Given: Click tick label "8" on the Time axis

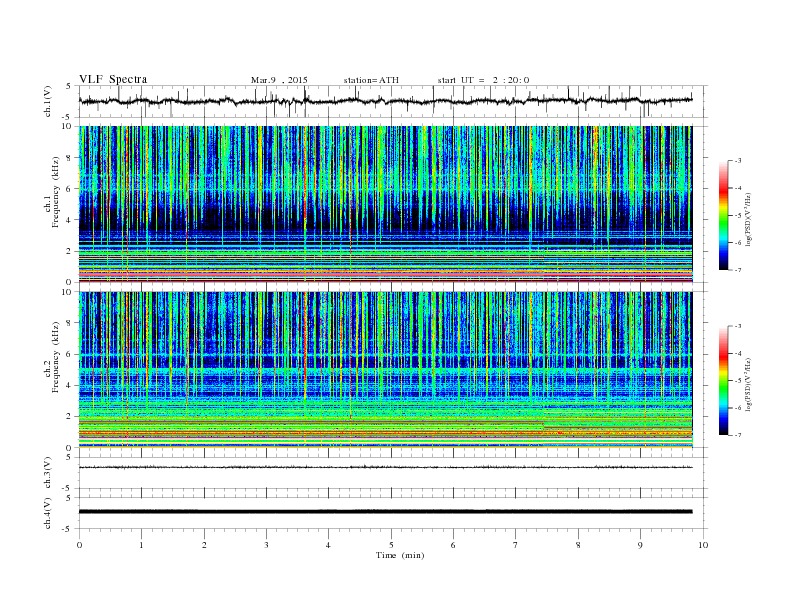Looking at the screenshot, I should pos(578,545).
